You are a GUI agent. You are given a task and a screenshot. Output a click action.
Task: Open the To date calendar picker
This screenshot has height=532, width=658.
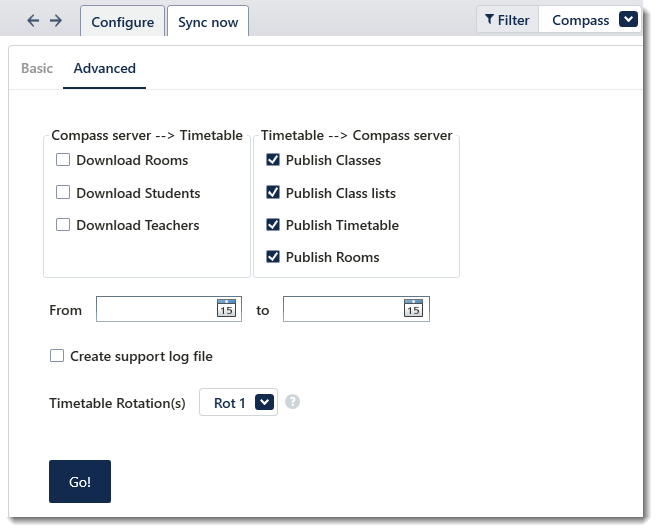413,309
